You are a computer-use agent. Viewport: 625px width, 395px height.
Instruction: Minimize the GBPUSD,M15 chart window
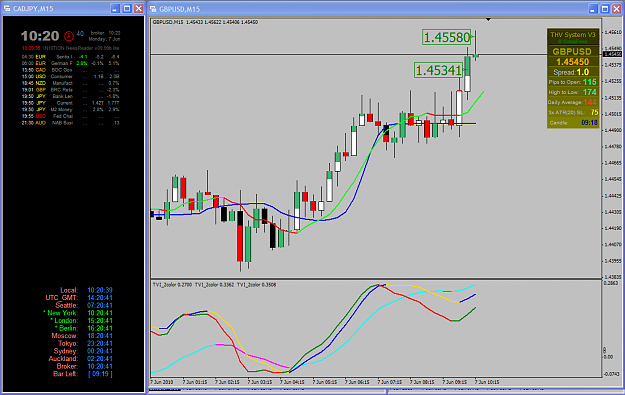[593, 9]
